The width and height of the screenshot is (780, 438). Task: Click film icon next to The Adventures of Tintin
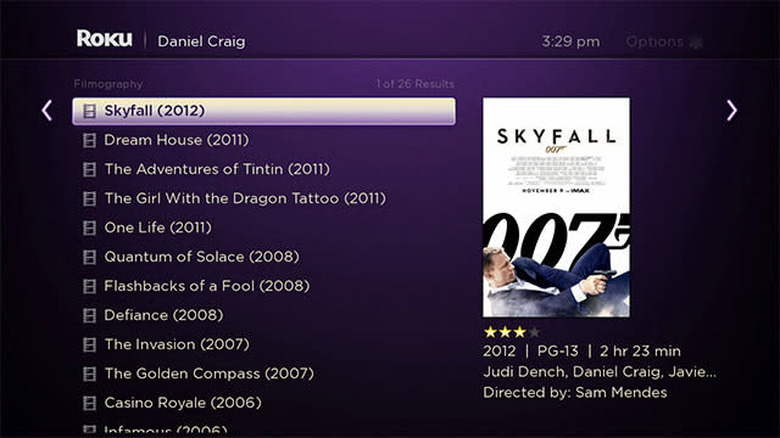click(x=89, y=170)
